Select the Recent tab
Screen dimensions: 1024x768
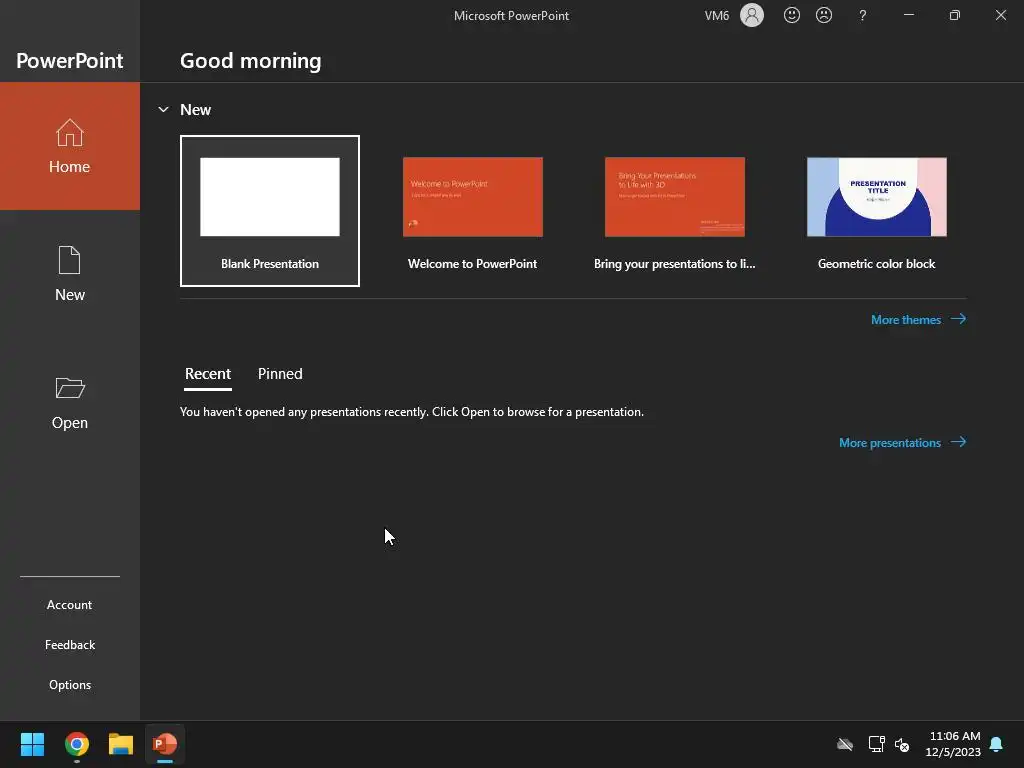coord(208,374)
